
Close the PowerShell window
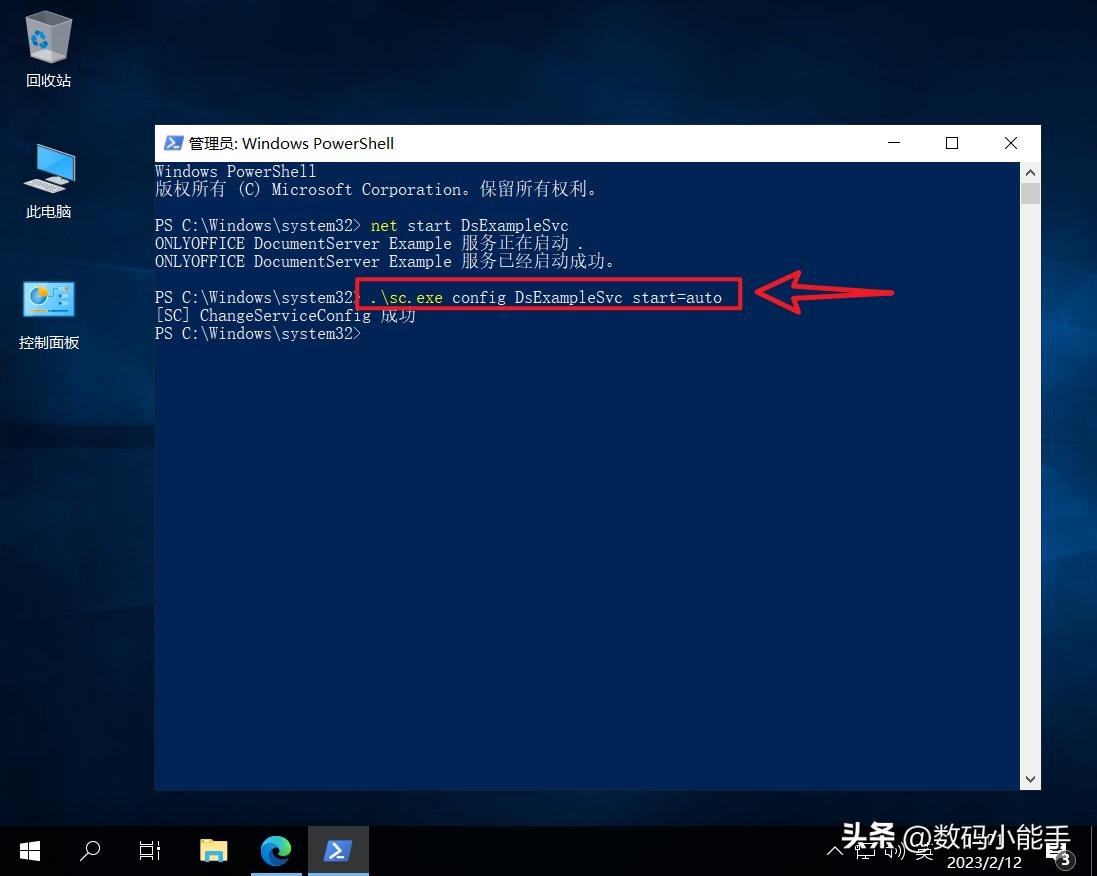1010,143
